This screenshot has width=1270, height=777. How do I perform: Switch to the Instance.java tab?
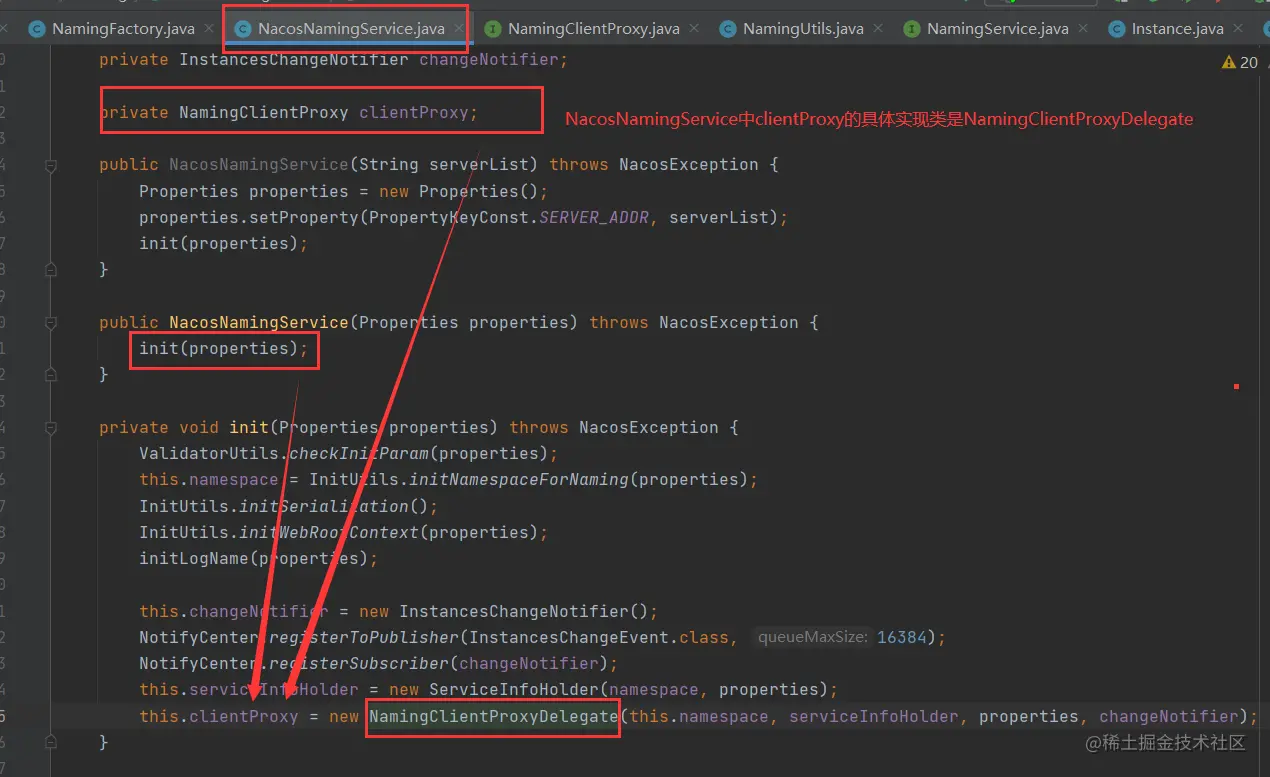[x=1177, y=29]
